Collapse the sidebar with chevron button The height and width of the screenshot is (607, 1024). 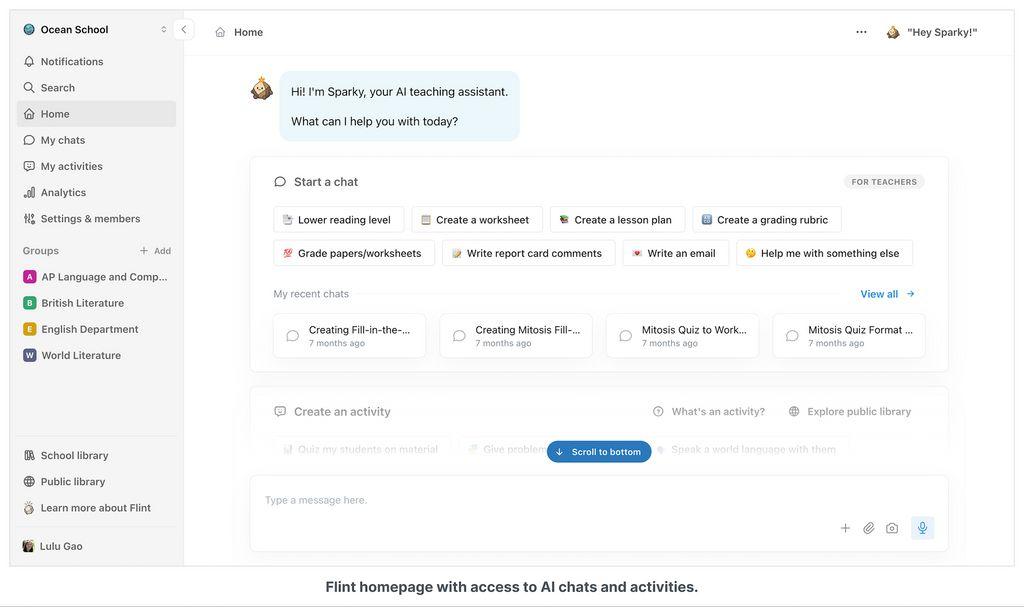[184, 29]
